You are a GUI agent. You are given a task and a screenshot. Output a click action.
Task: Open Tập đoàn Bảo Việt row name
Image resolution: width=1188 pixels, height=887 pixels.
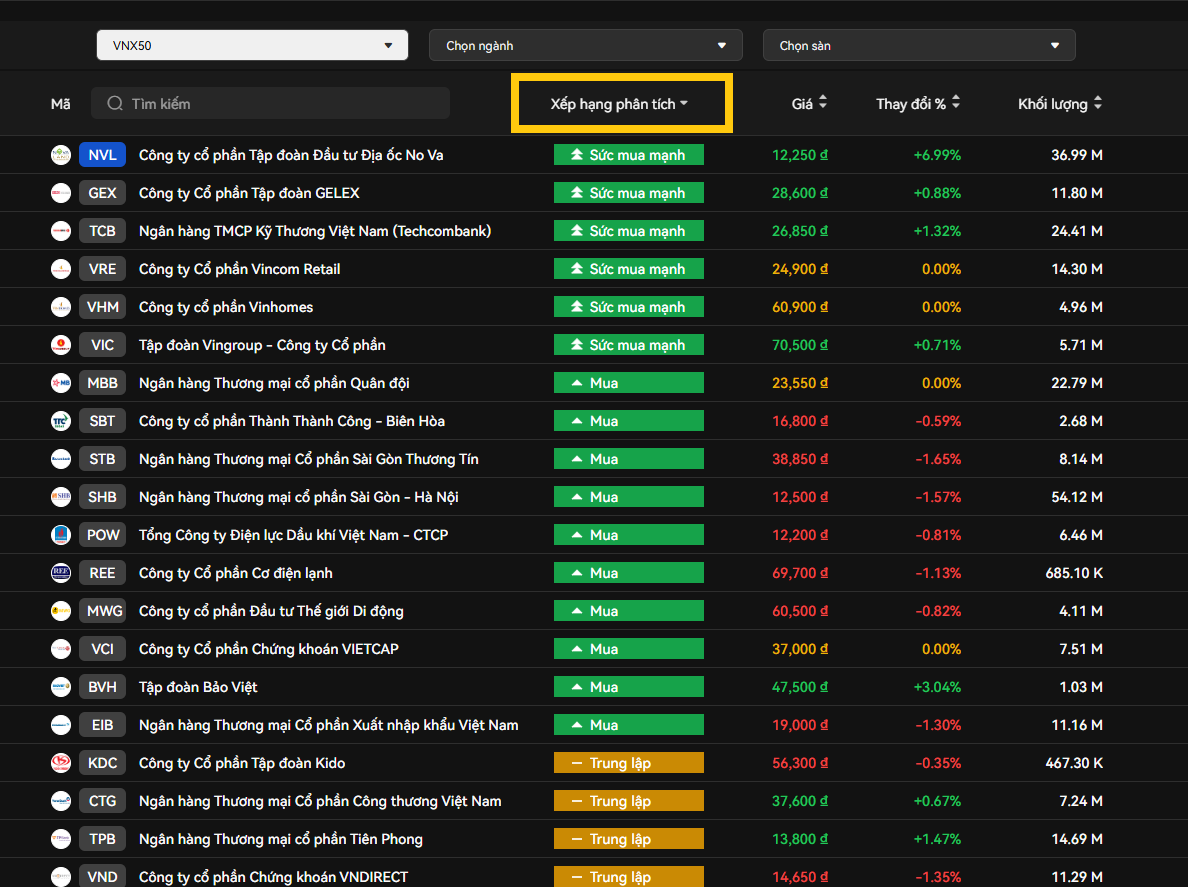click(x=198, y=687)
